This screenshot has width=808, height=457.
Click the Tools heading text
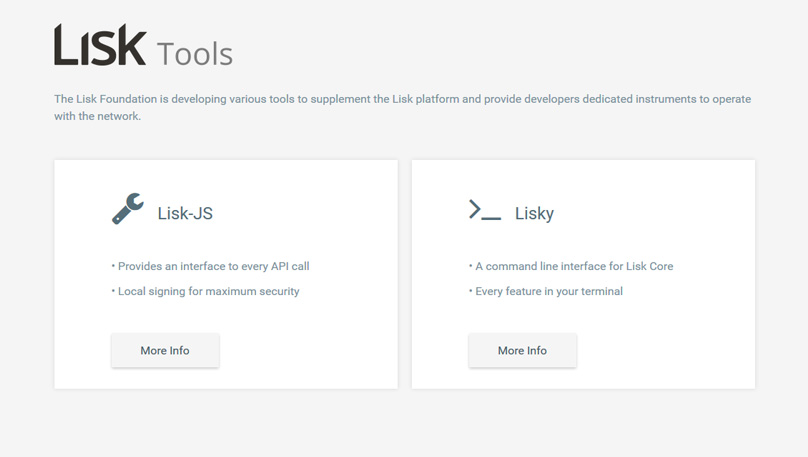(195, 54)
